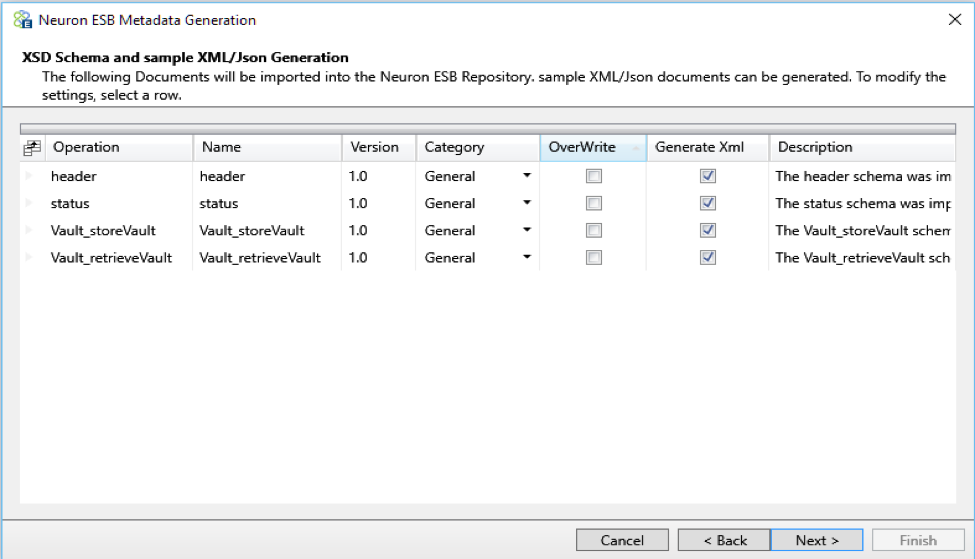This screenshot has height=559, width=975.
Task: Sort by the Generate Xml column header
Action: [708, 148]
